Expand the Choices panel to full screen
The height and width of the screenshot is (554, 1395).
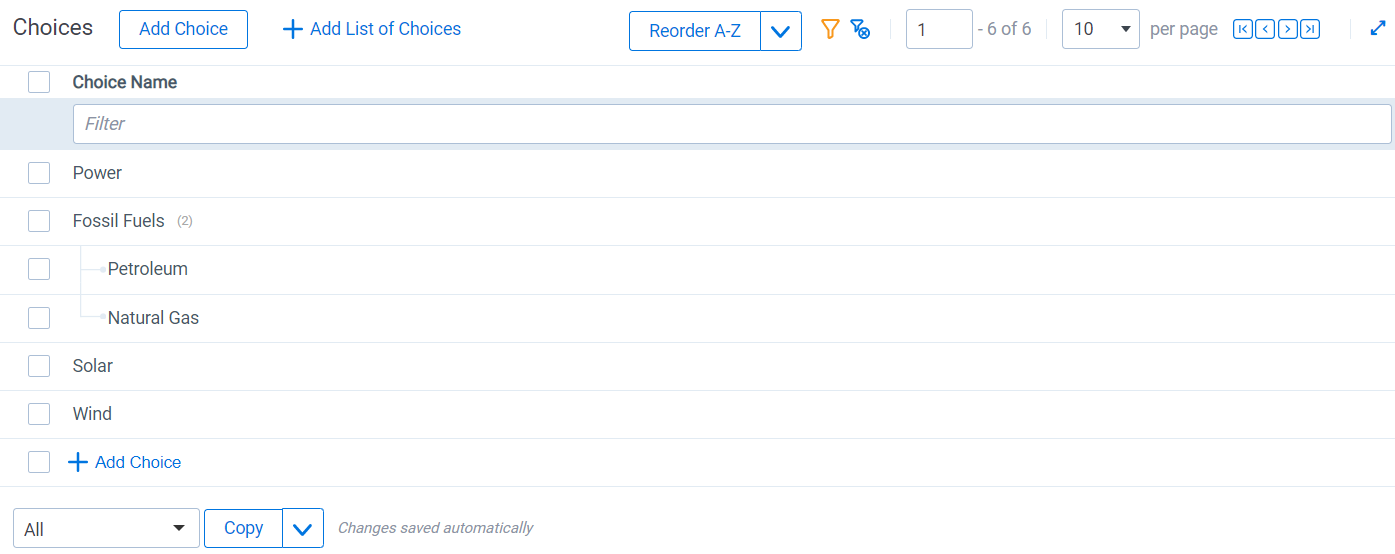point(1378,29)
